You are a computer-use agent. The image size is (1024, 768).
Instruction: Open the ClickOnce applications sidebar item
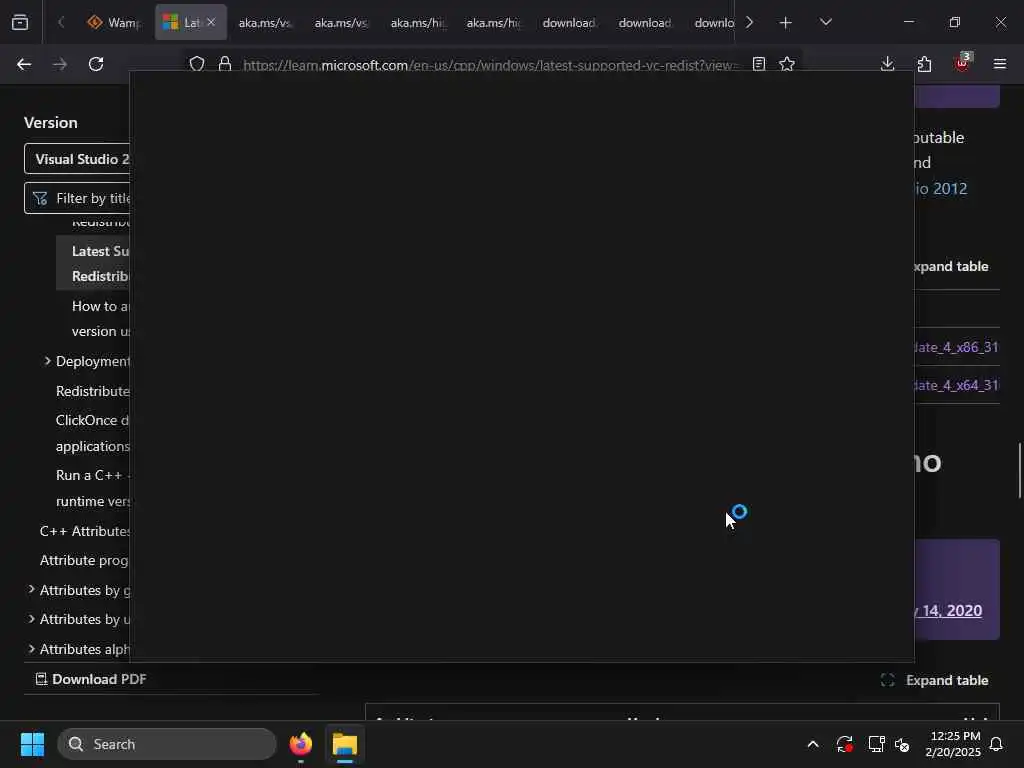point(93,433)
